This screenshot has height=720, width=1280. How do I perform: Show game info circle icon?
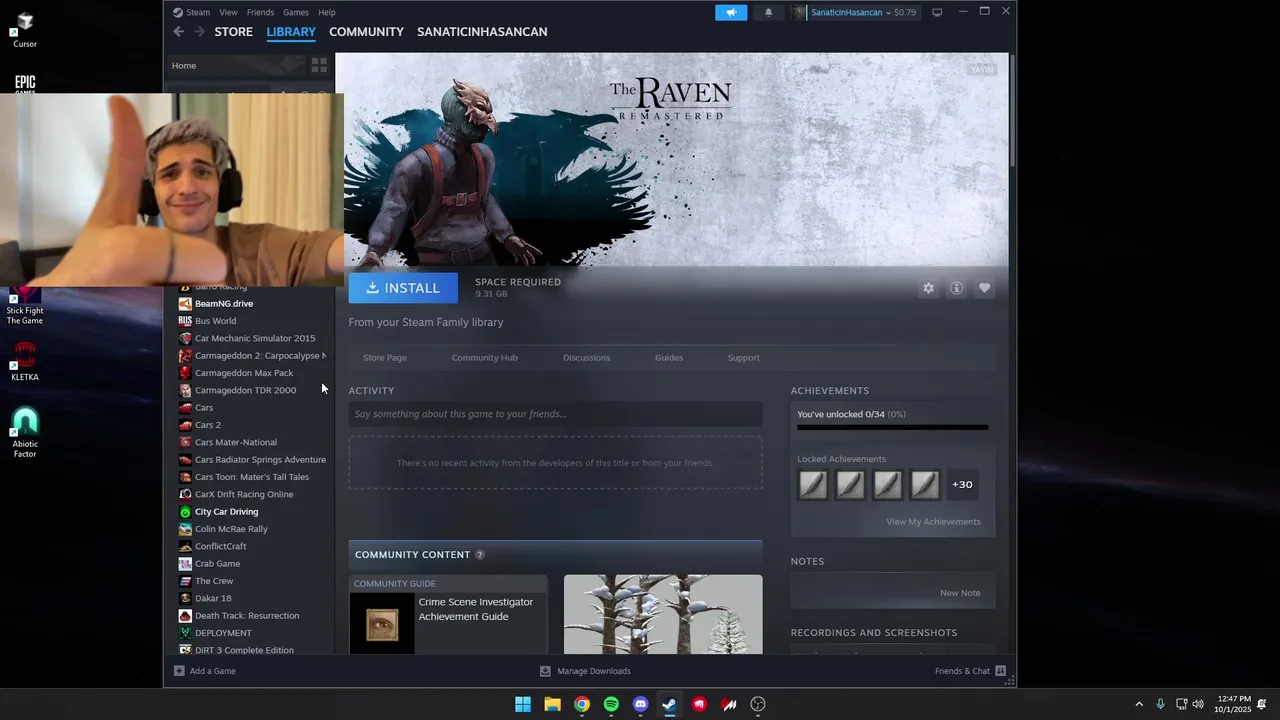(x=956, y=288)
